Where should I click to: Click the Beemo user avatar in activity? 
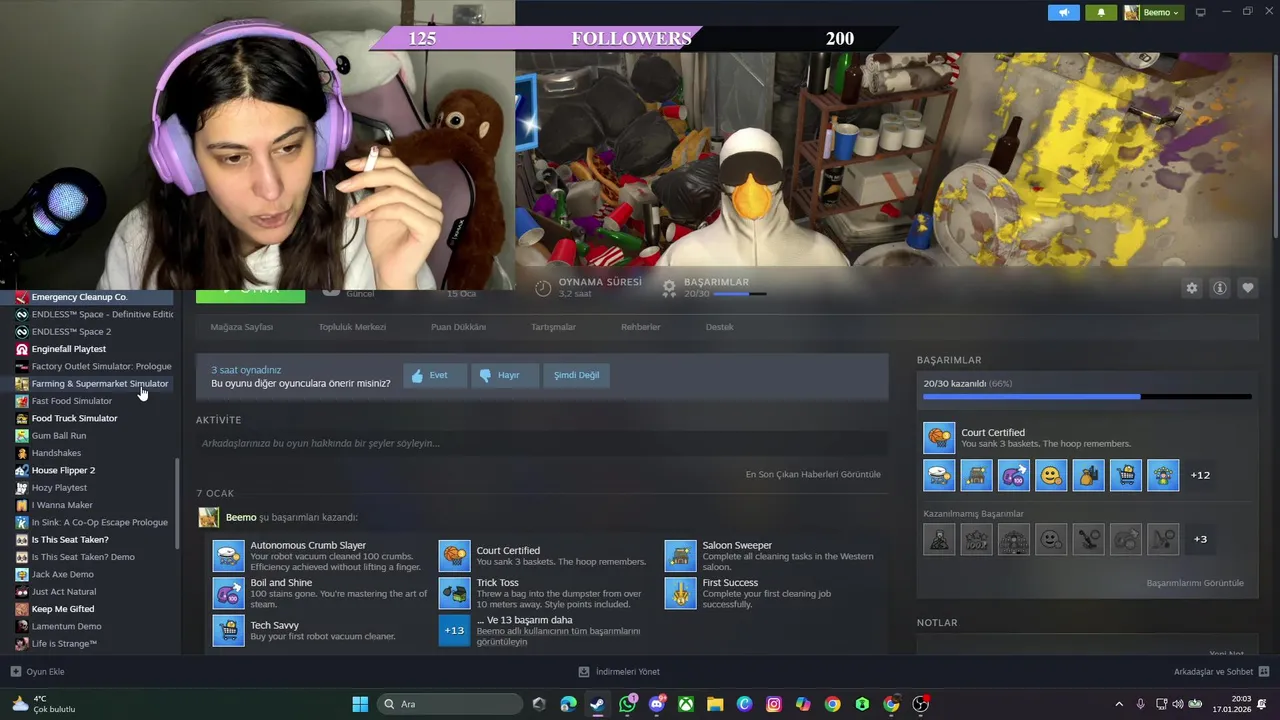208,517
